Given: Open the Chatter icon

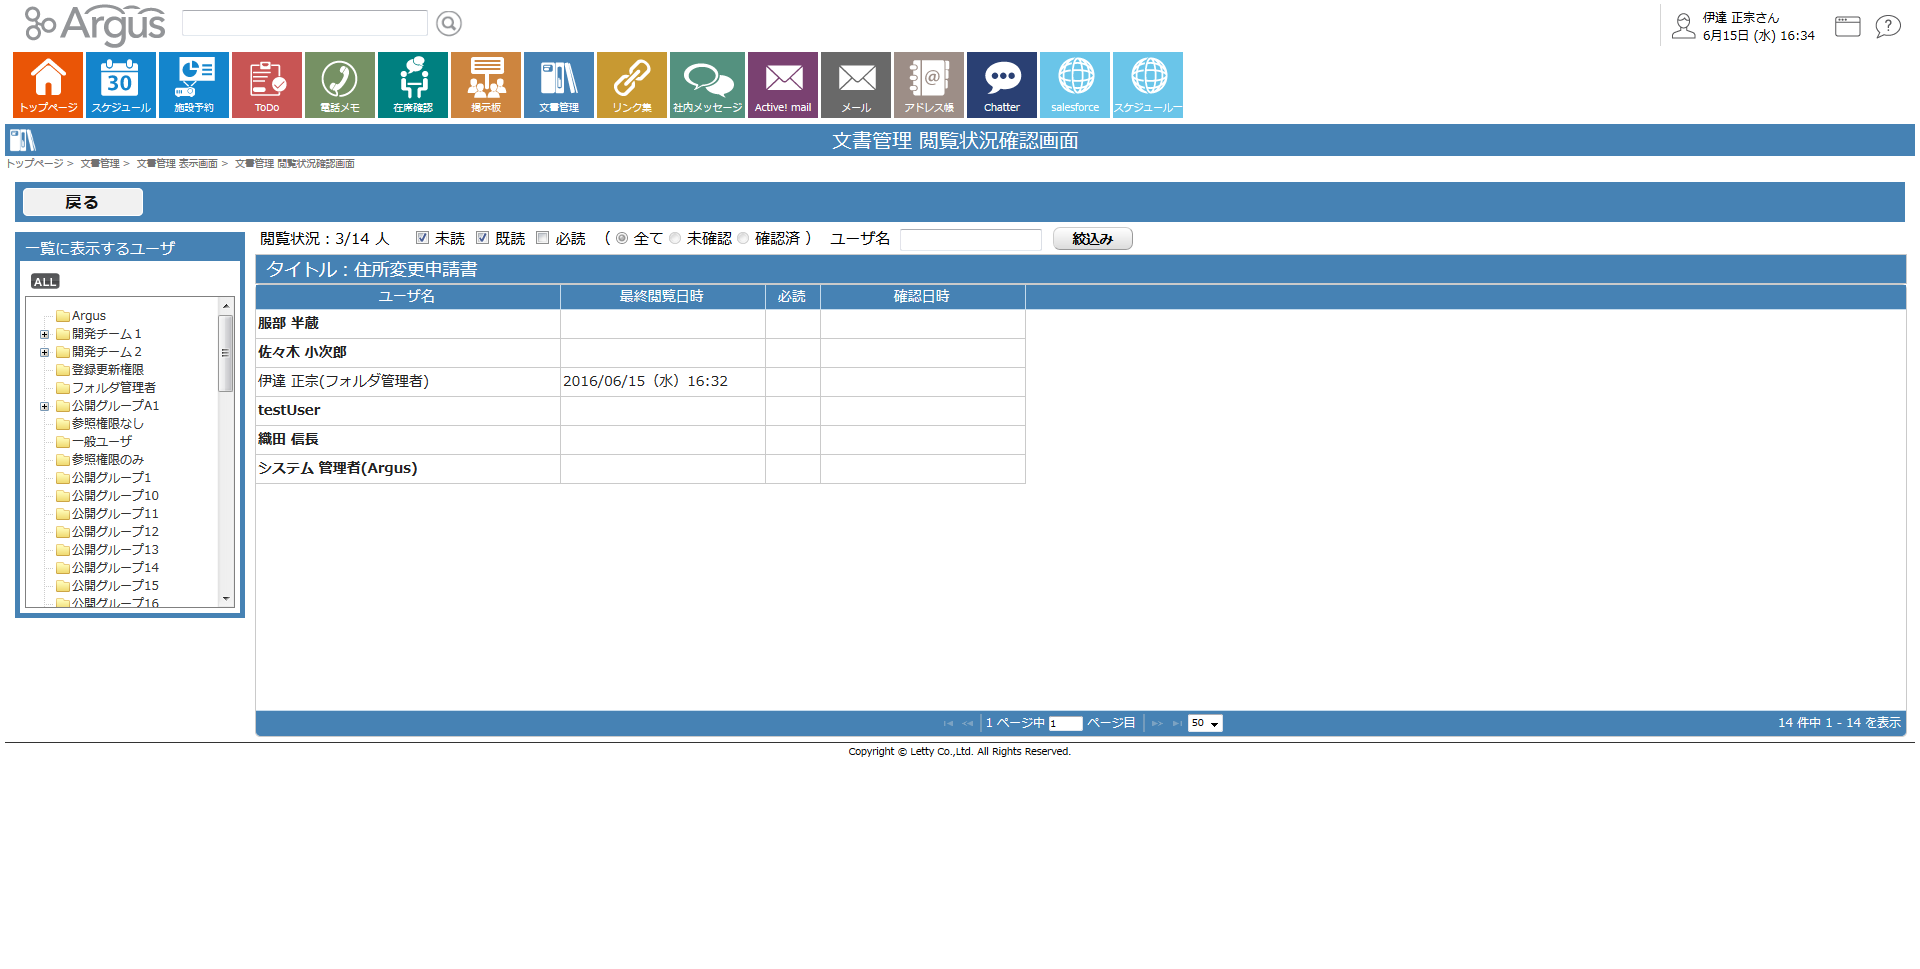Looking at the screenshot, I should pos(1002,85).
